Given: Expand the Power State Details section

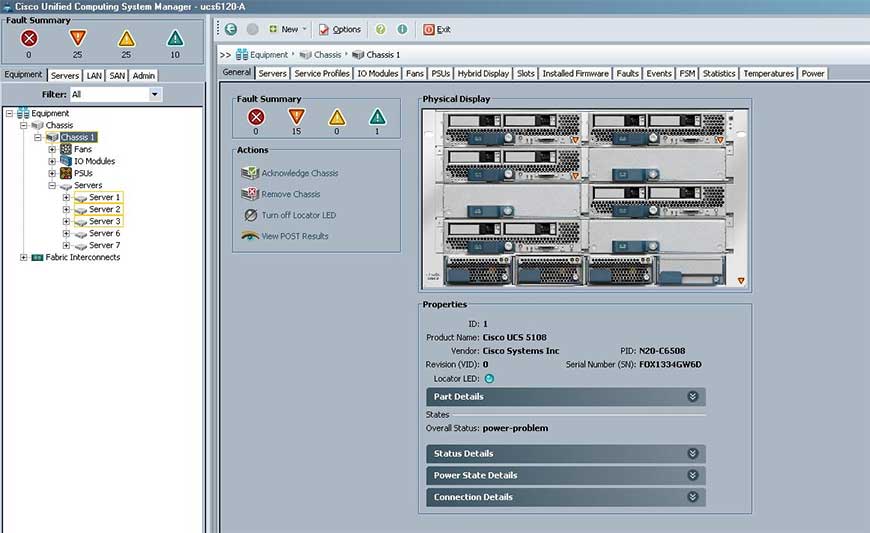Looking at the screenshot, I should (x=566, y=475).
